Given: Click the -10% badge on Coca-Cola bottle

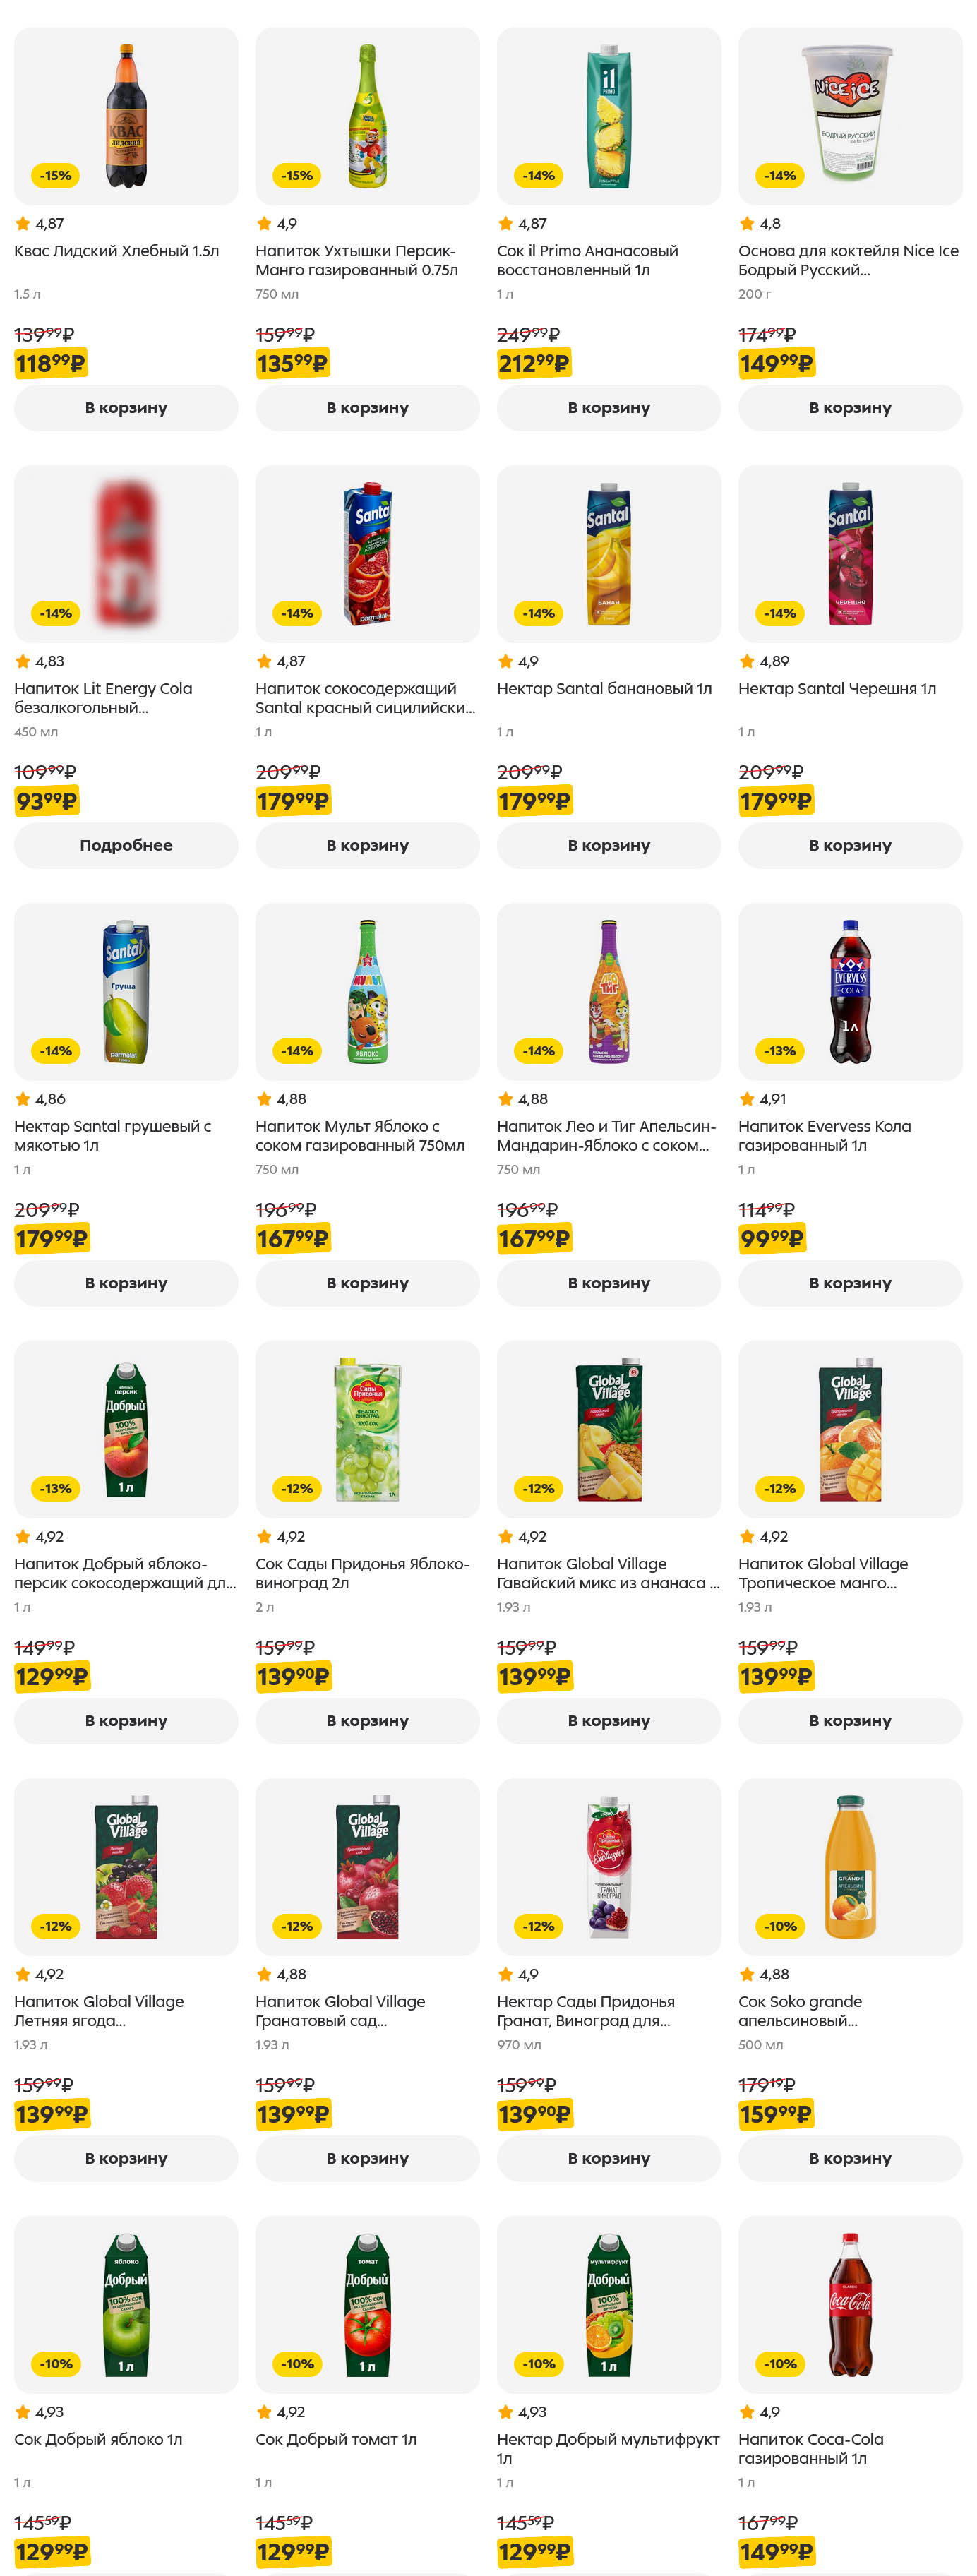Looking at the screenshot, I should 780,2364.
